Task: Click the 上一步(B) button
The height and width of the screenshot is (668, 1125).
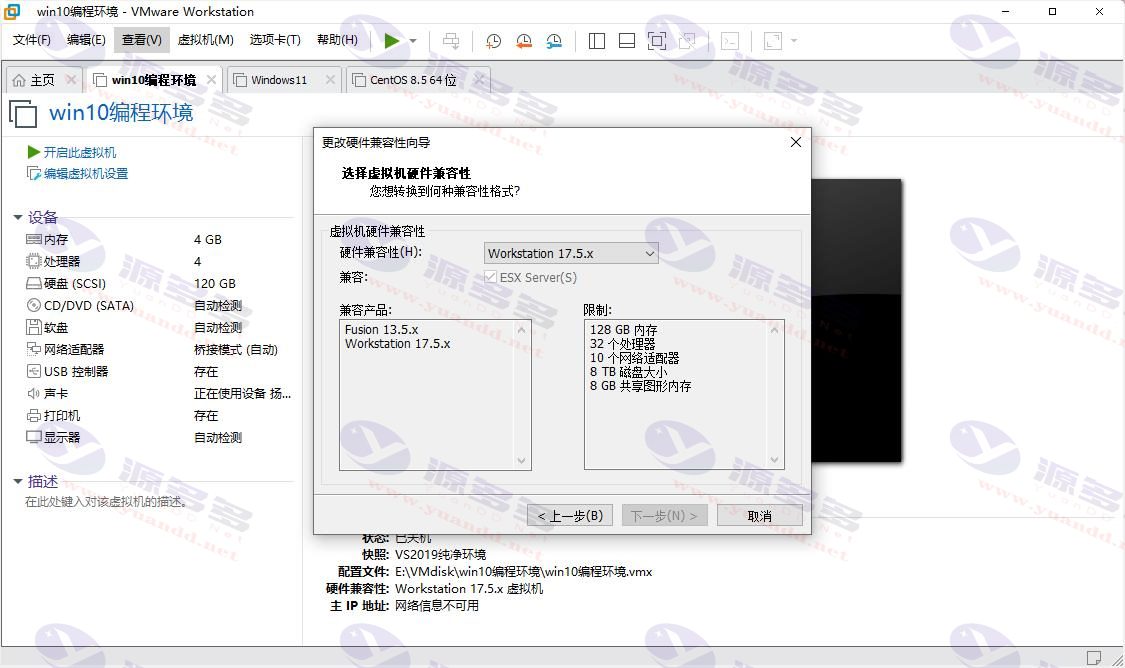Action: tap(570, 516)
